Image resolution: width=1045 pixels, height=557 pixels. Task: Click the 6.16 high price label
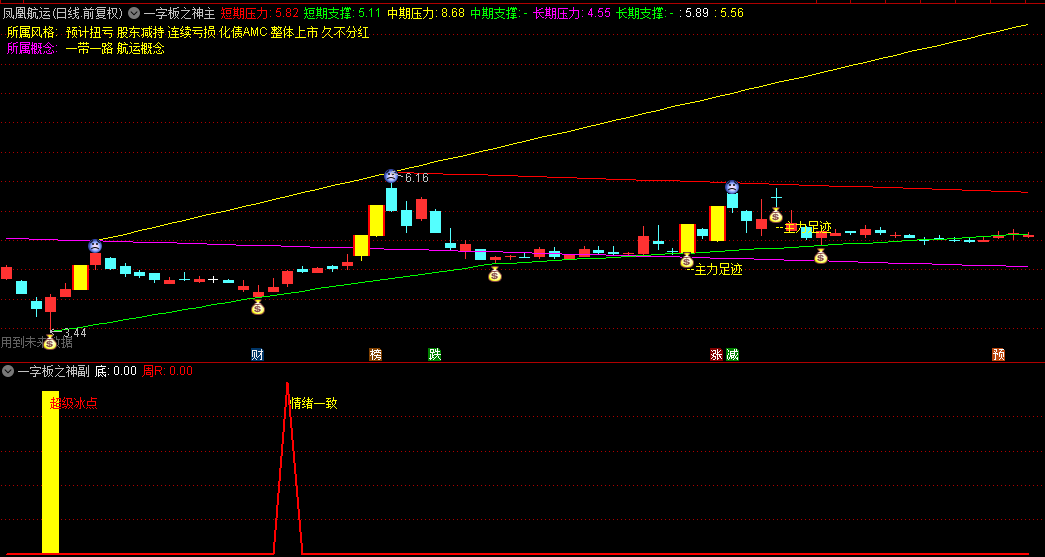417,178
